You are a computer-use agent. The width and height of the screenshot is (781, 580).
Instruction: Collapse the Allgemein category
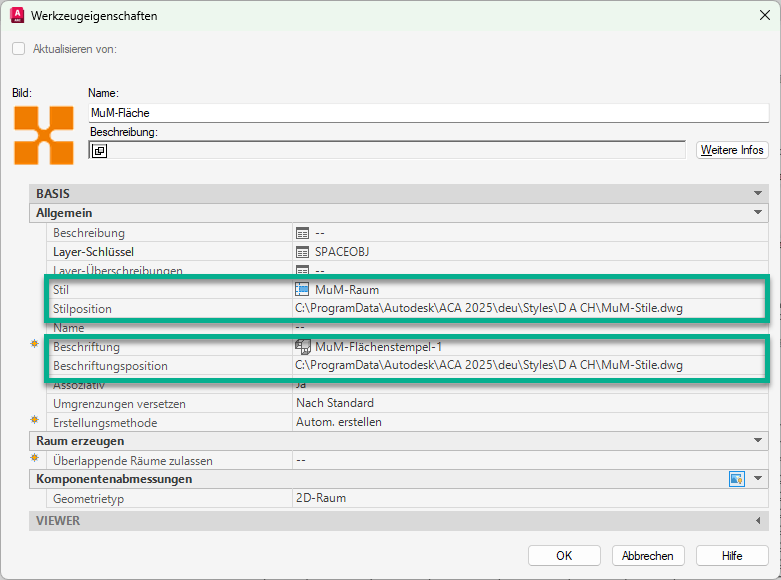point(758,213)
